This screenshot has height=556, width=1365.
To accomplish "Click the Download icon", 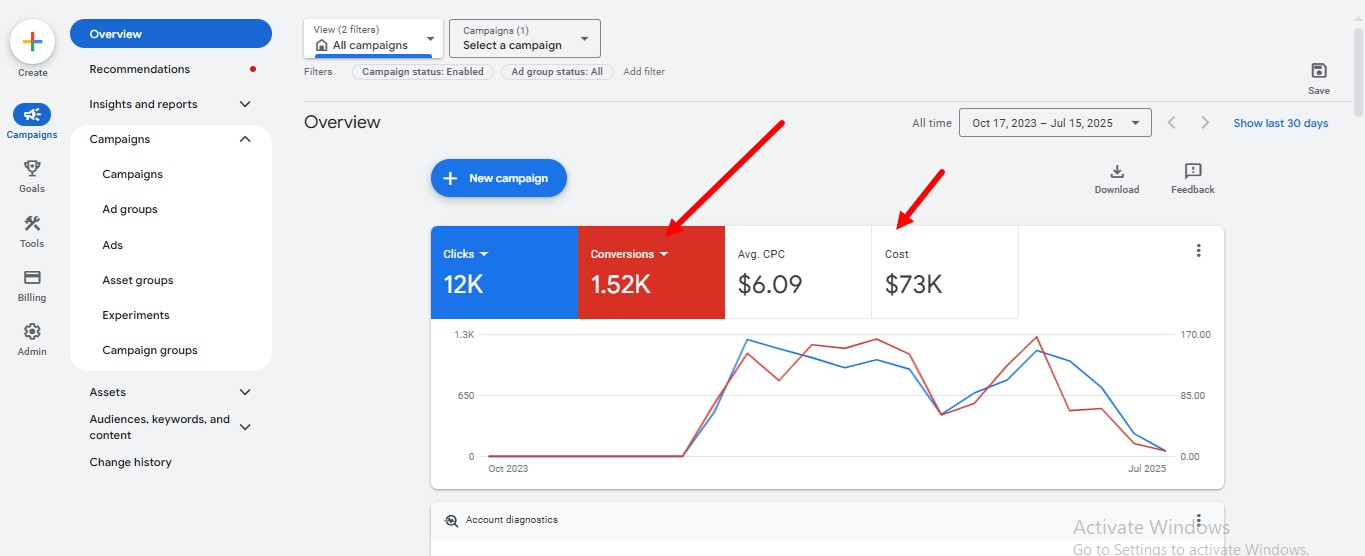I will [1117, 172].
